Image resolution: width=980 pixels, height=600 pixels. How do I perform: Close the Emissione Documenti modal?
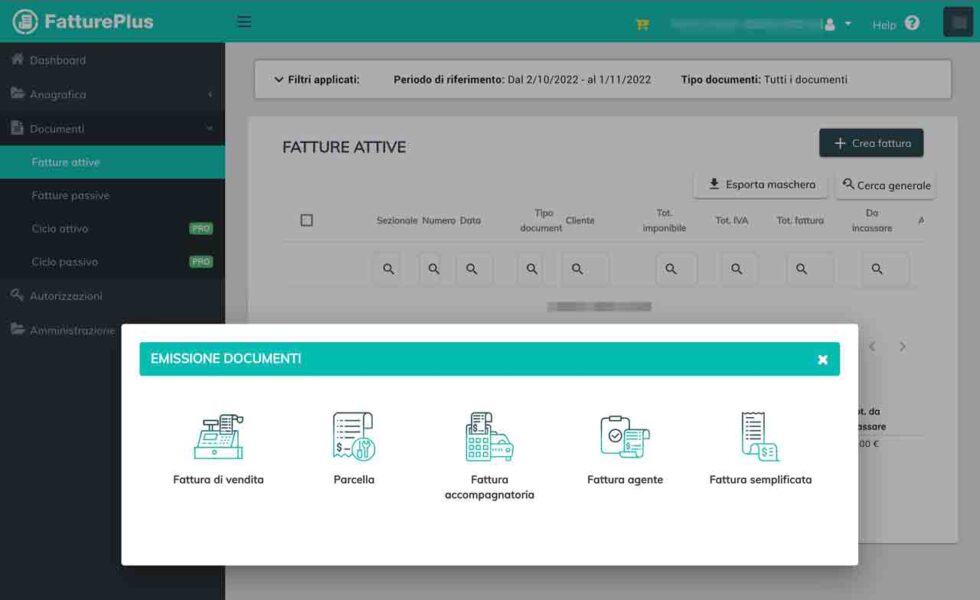tap(822, 359)
